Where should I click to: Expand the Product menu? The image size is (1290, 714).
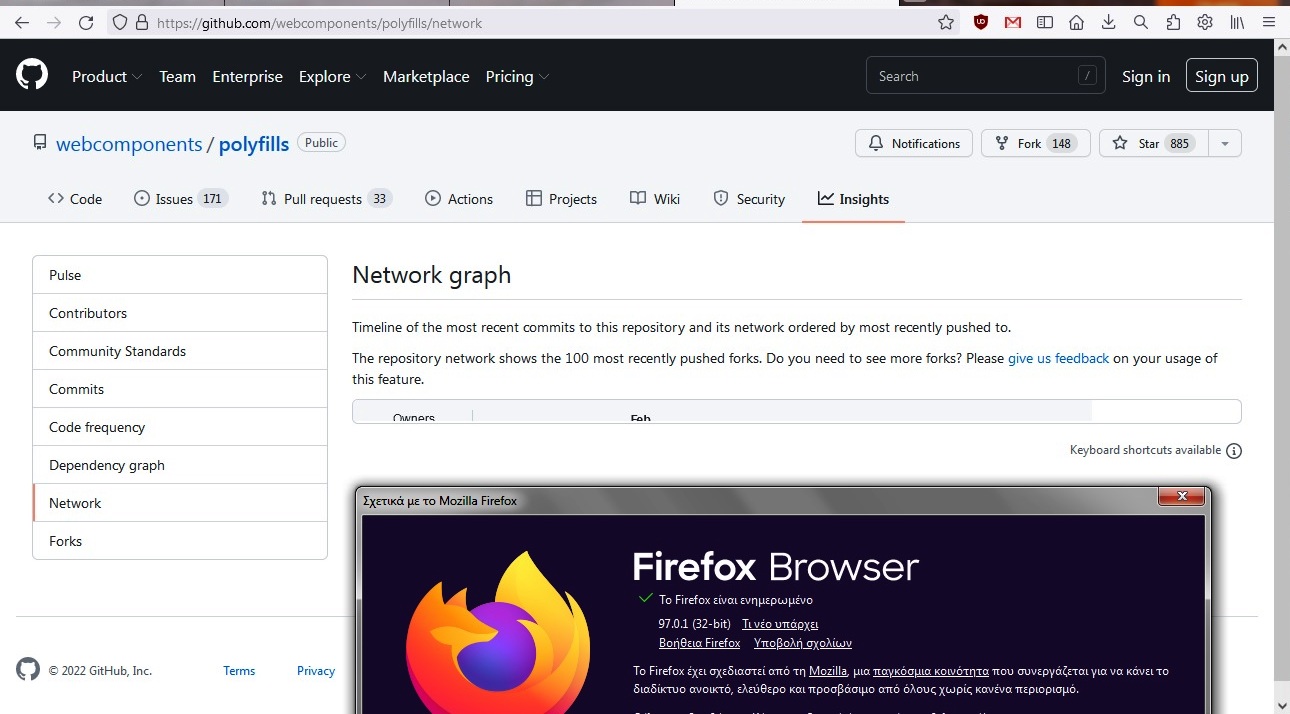click(x=107, y=77)
